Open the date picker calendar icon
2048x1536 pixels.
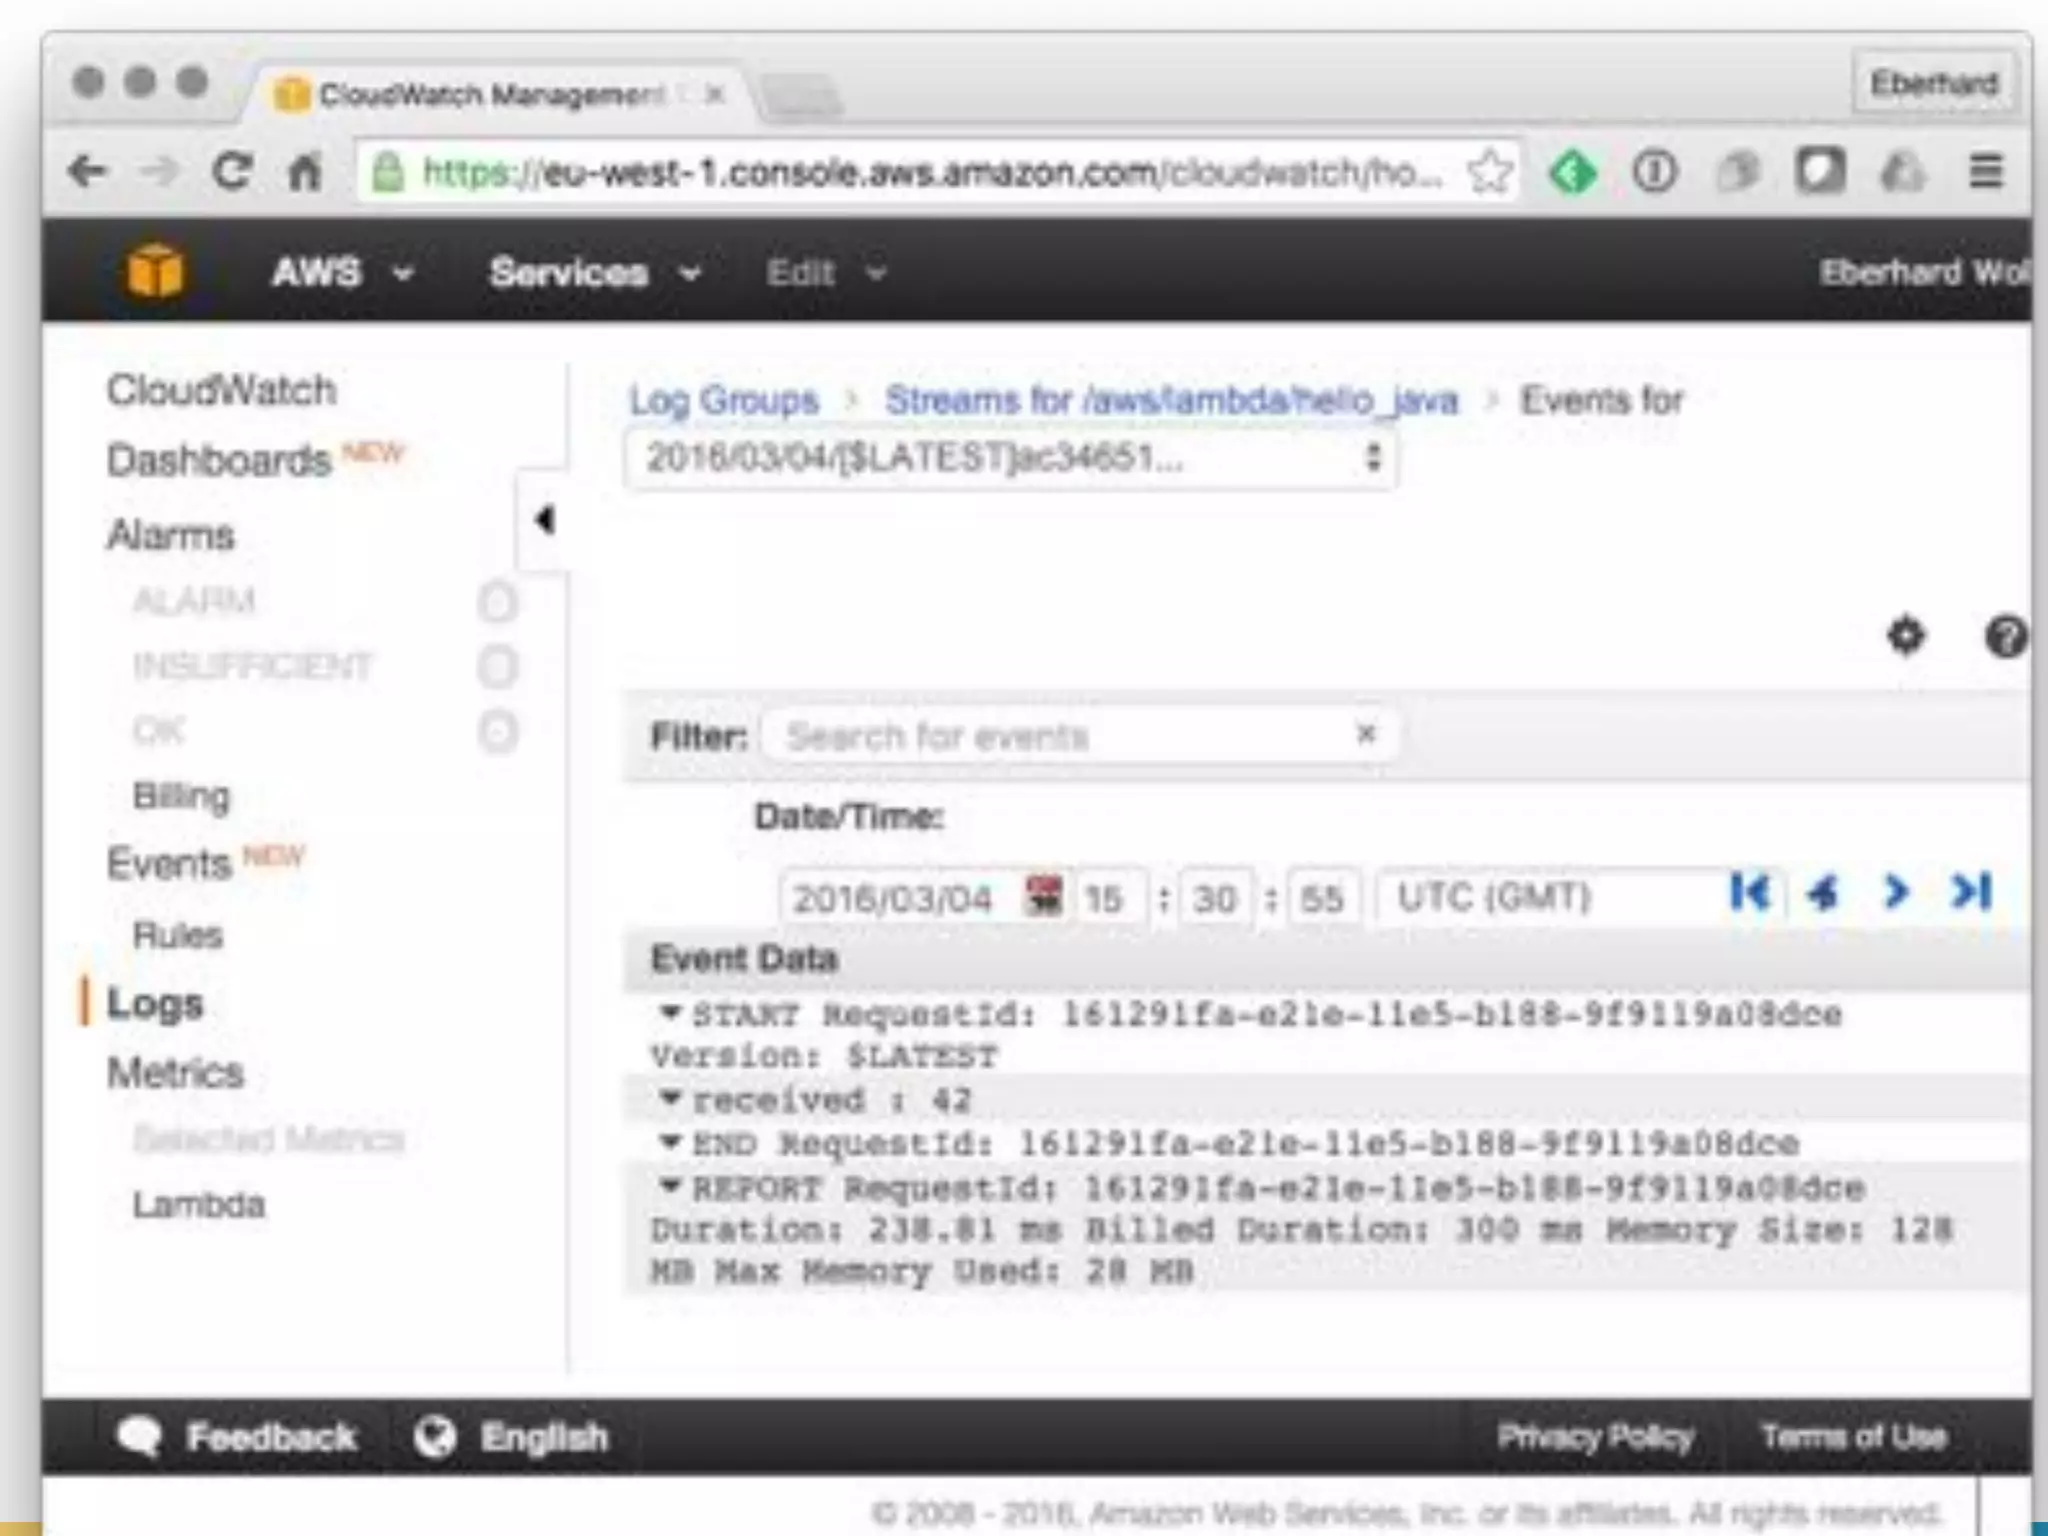click(x=1043, y=896)
